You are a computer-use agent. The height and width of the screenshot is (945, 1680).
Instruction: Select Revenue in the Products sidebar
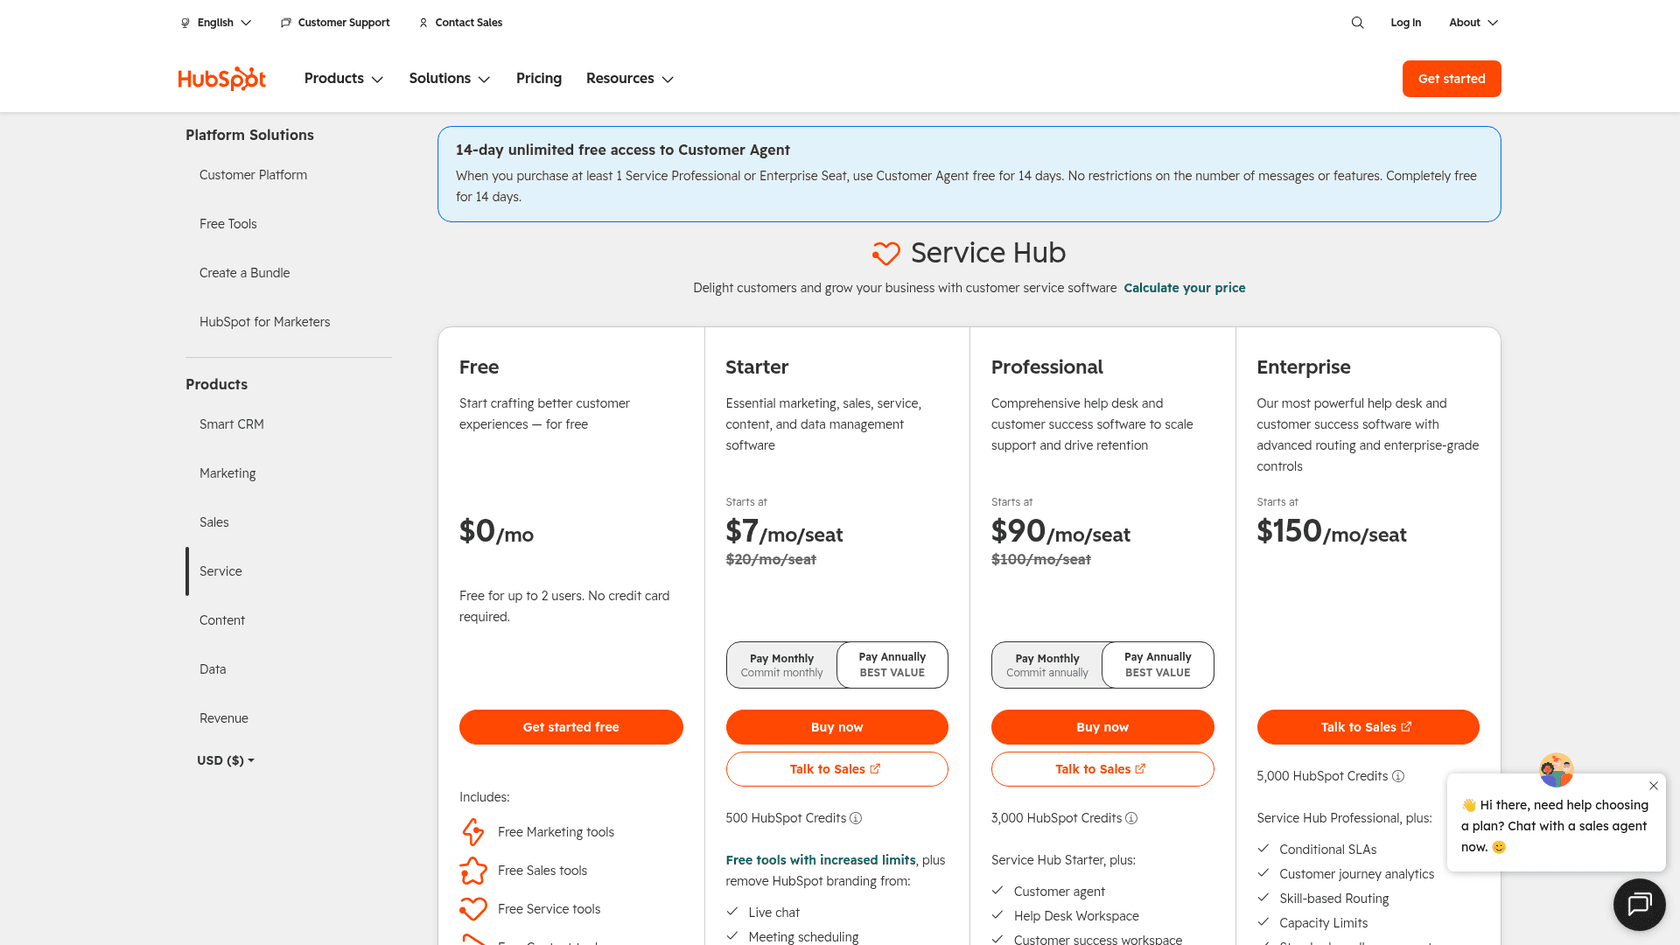pyautogui.click(x=223, y=718)
